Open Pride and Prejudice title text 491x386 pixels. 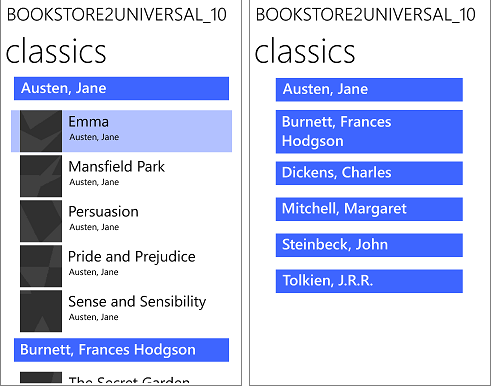point(132,257)
